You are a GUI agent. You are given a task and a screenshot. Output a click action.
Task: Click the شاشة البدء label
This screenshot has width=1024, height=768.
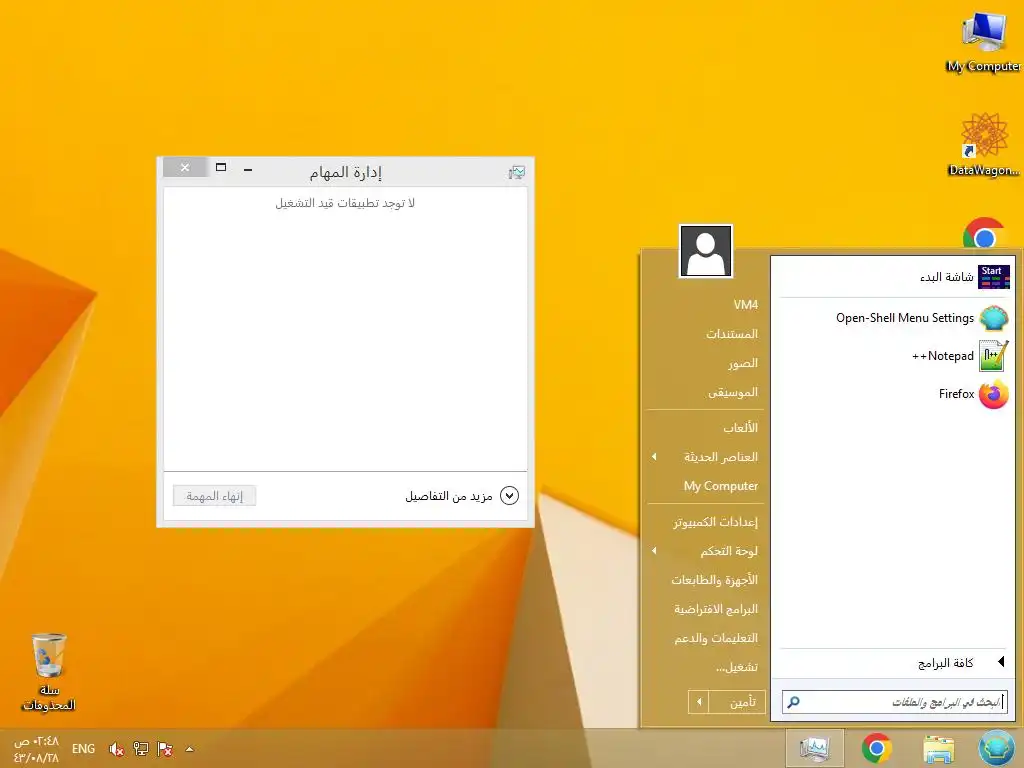(946, 277)
